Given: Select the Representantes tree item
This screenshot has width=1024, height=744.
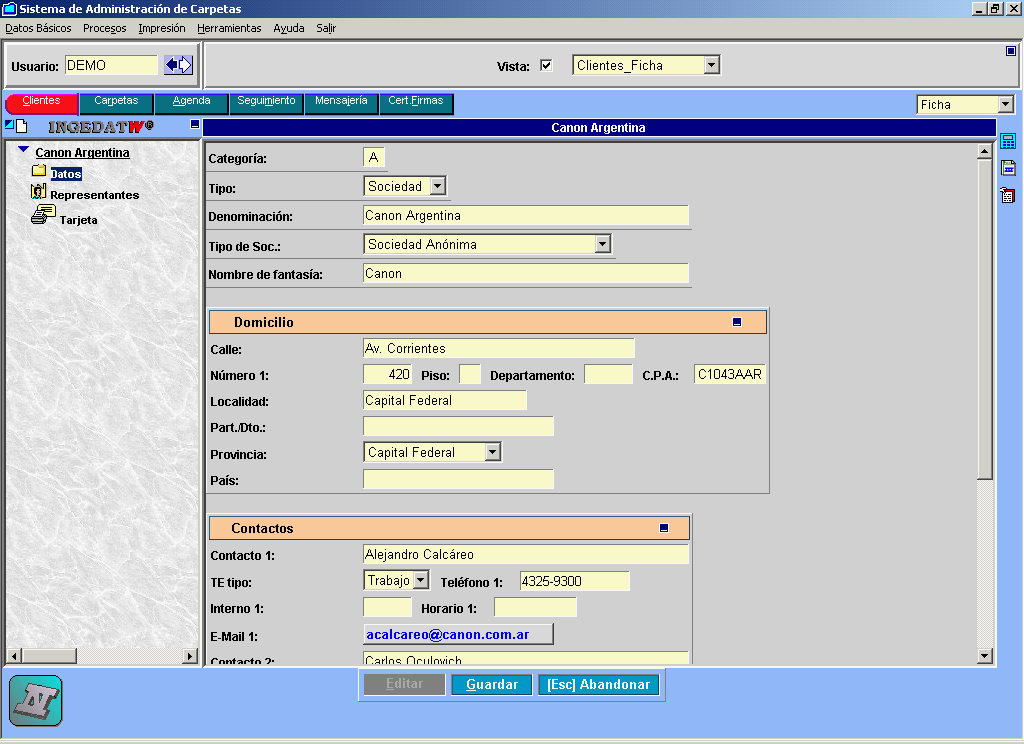Looking at the screenshot, I should pos(95,195).
